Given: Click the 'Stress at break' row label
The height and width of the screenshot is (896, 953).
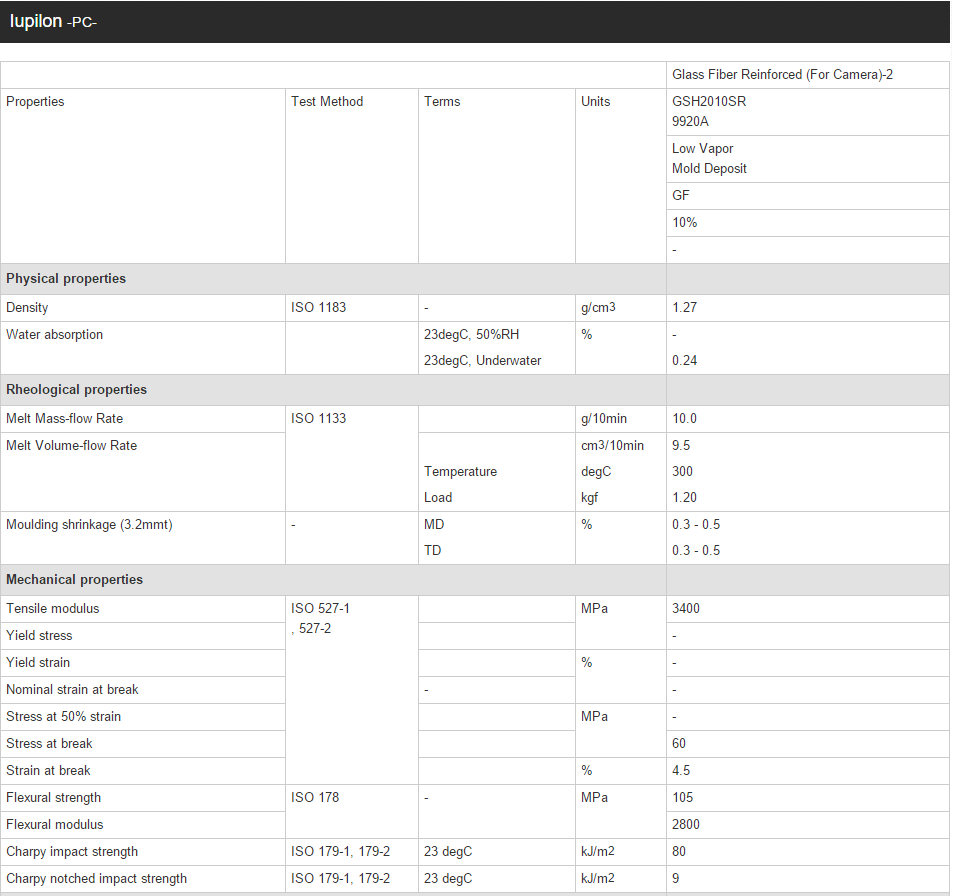Looking at the screenshot, I should click(143, 743).
